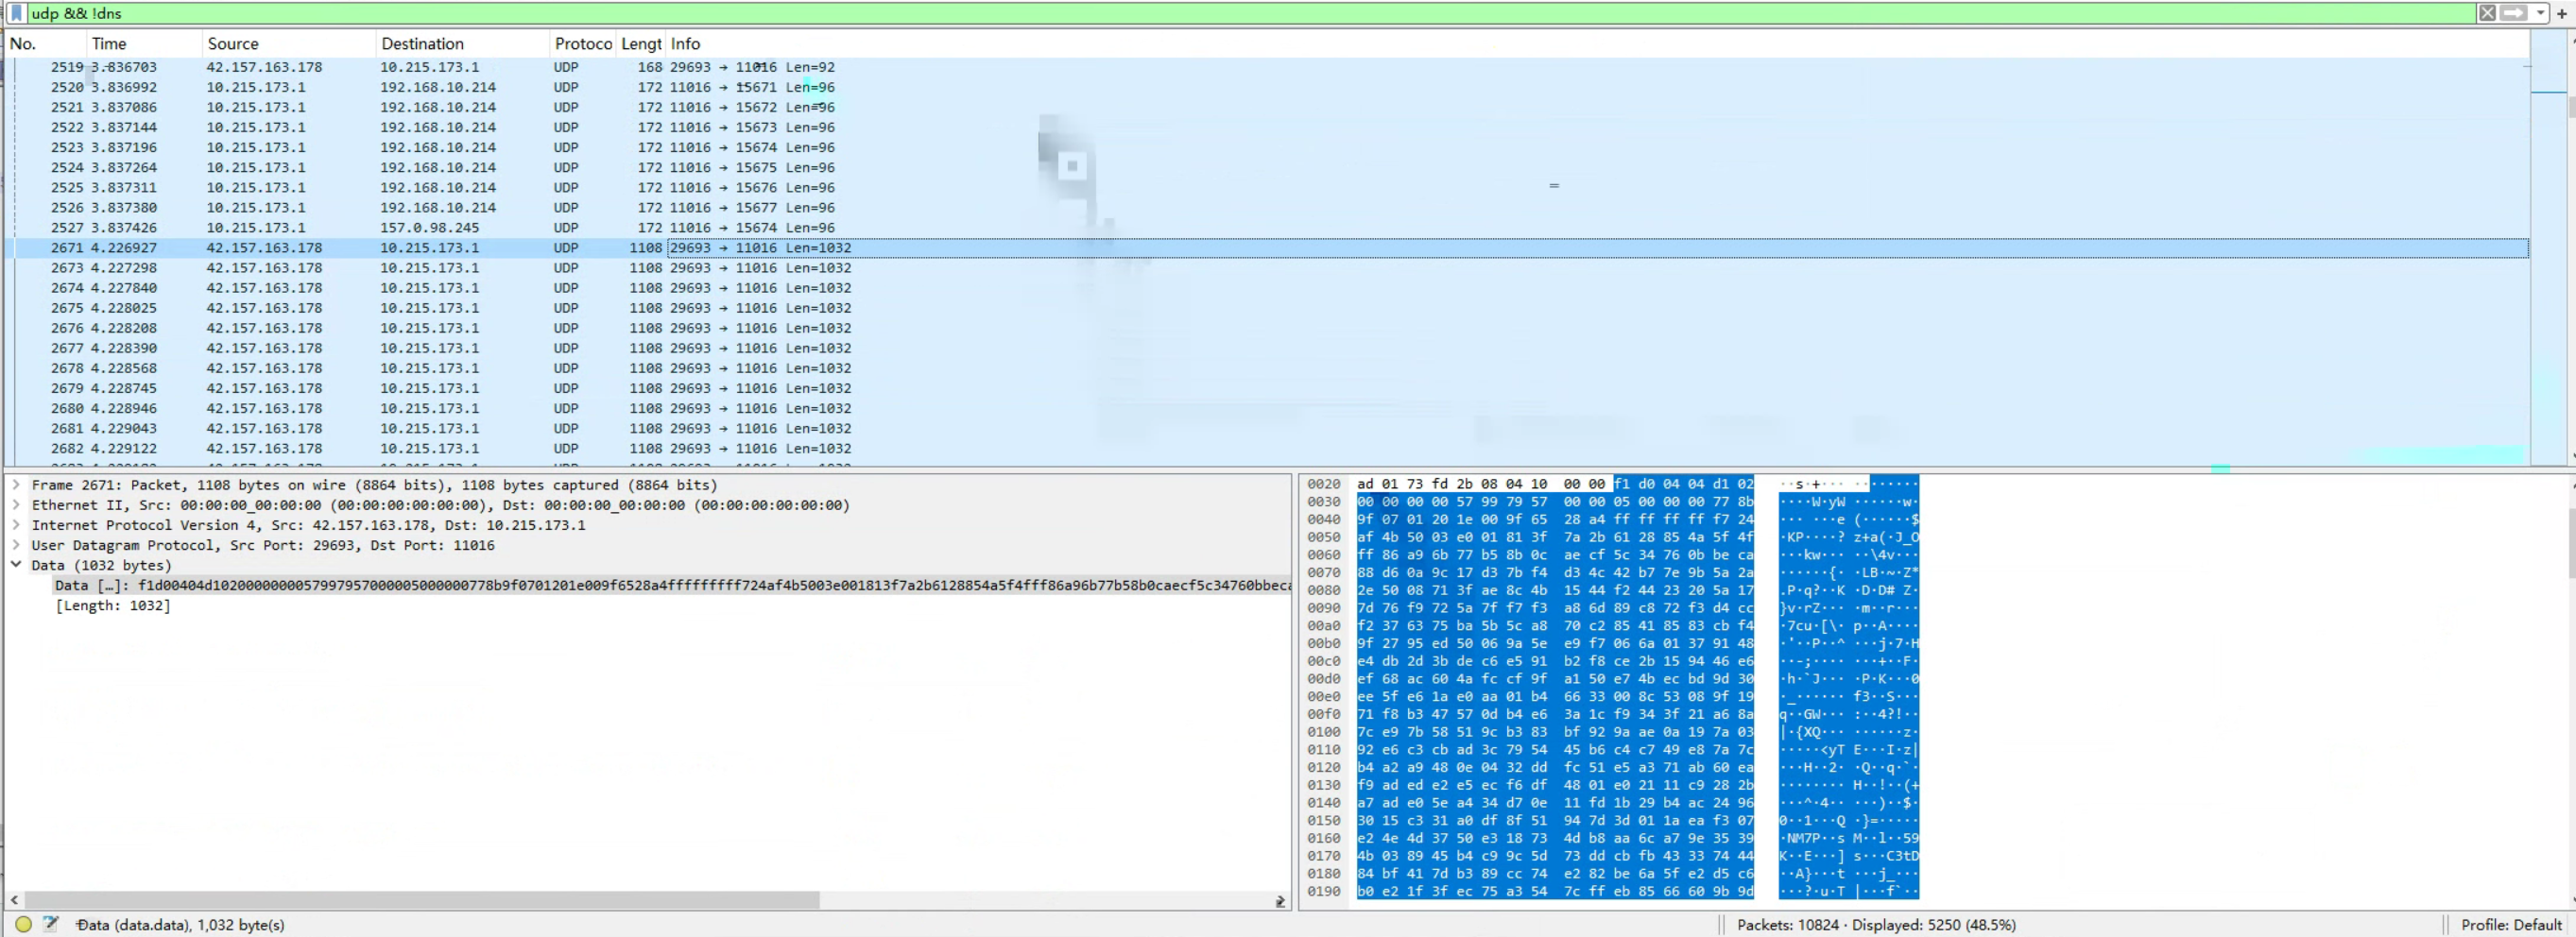Open the recent filters dropdown arrow
This screenshot has height=937, width=2576.
2540,13
